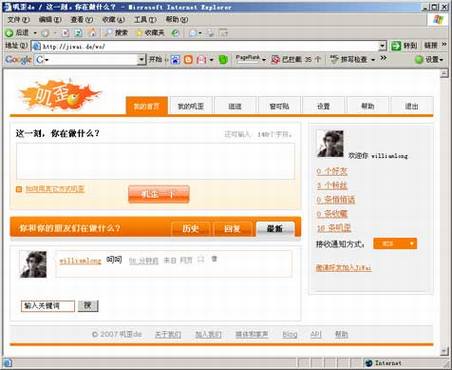Click the Refresh page icon in IE toolbar
The image size is (452, 370).
(x=78, y=33)
